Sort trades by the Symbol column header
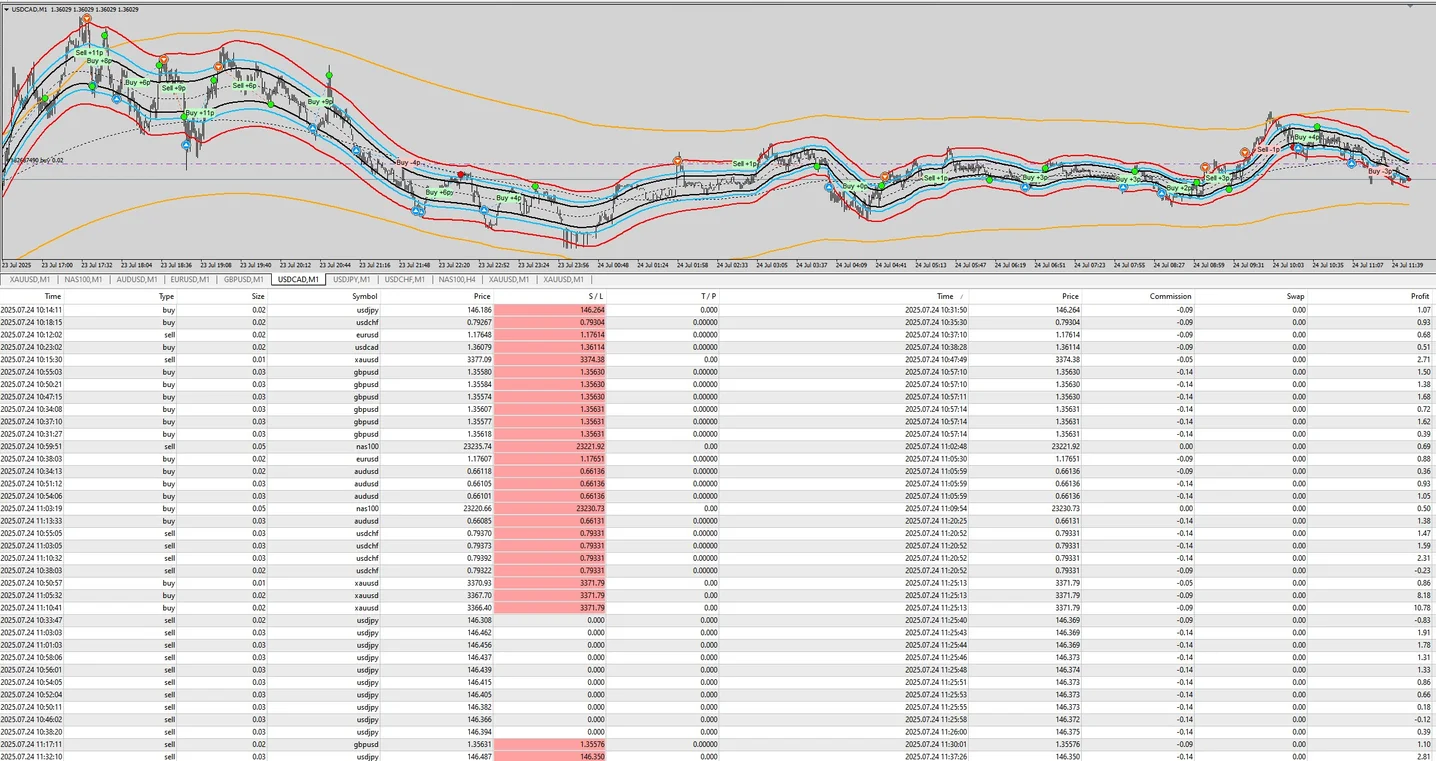Viewport: 1436px width, 761px height. click(x=365, y=296)
